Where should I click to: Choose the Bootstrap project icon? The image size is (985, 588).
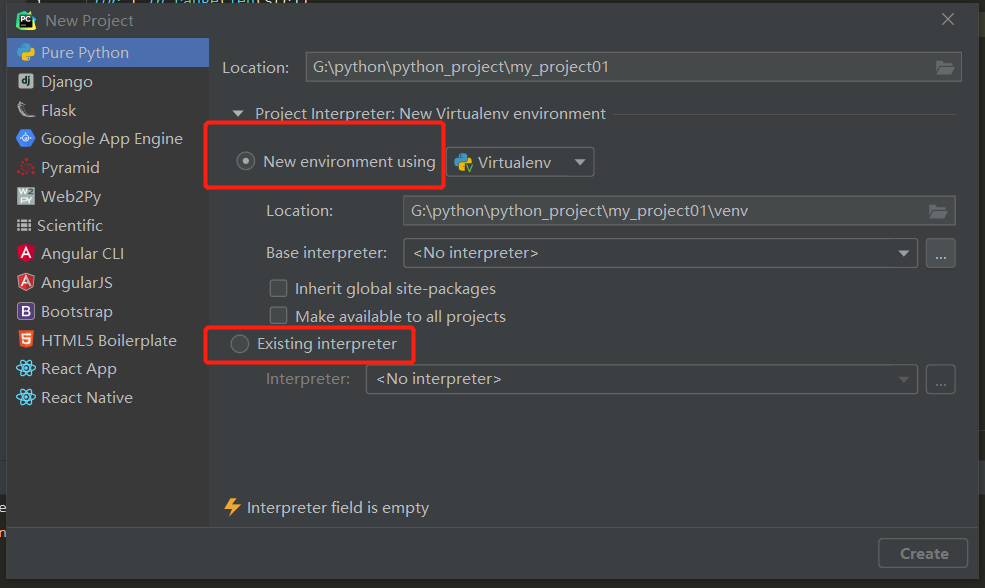pyautogui.click(x=26, y=311)
